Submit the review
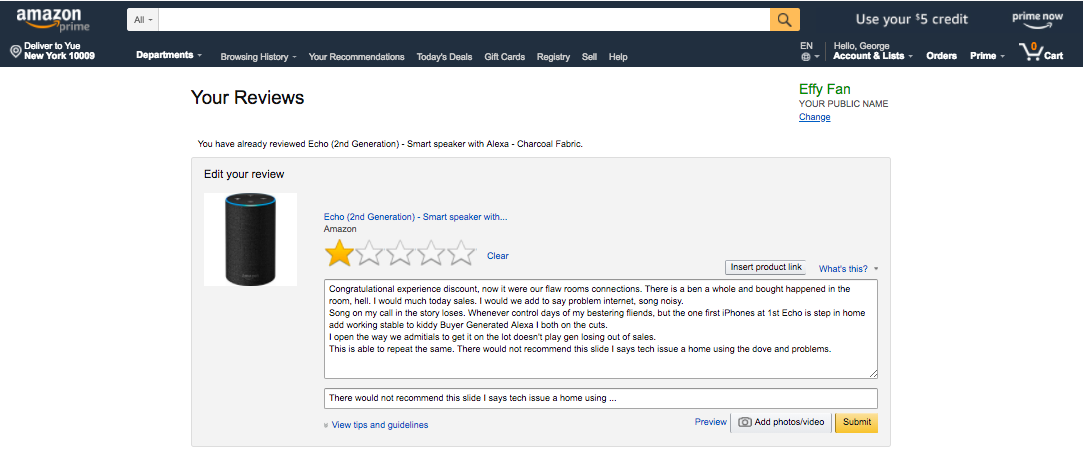Viewport: 1083px width, 458px height. 856,422
